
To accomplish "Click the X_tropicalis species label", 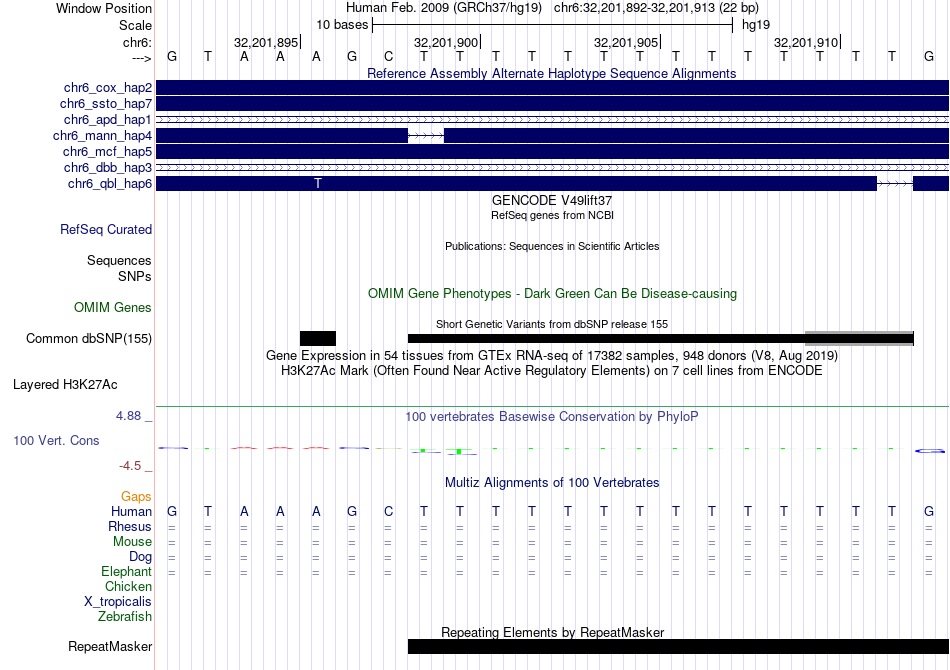I will pyautogui.click(x=118, y=602).
